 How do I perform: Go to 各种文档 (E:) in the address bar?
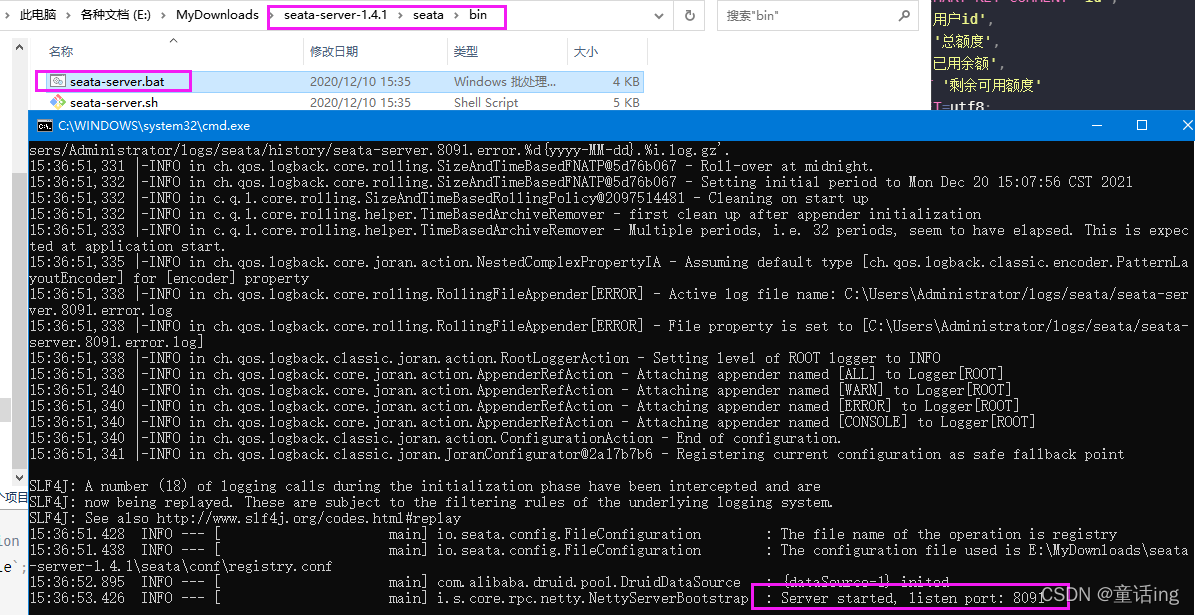pyautogui.click(x=116, y=15)
